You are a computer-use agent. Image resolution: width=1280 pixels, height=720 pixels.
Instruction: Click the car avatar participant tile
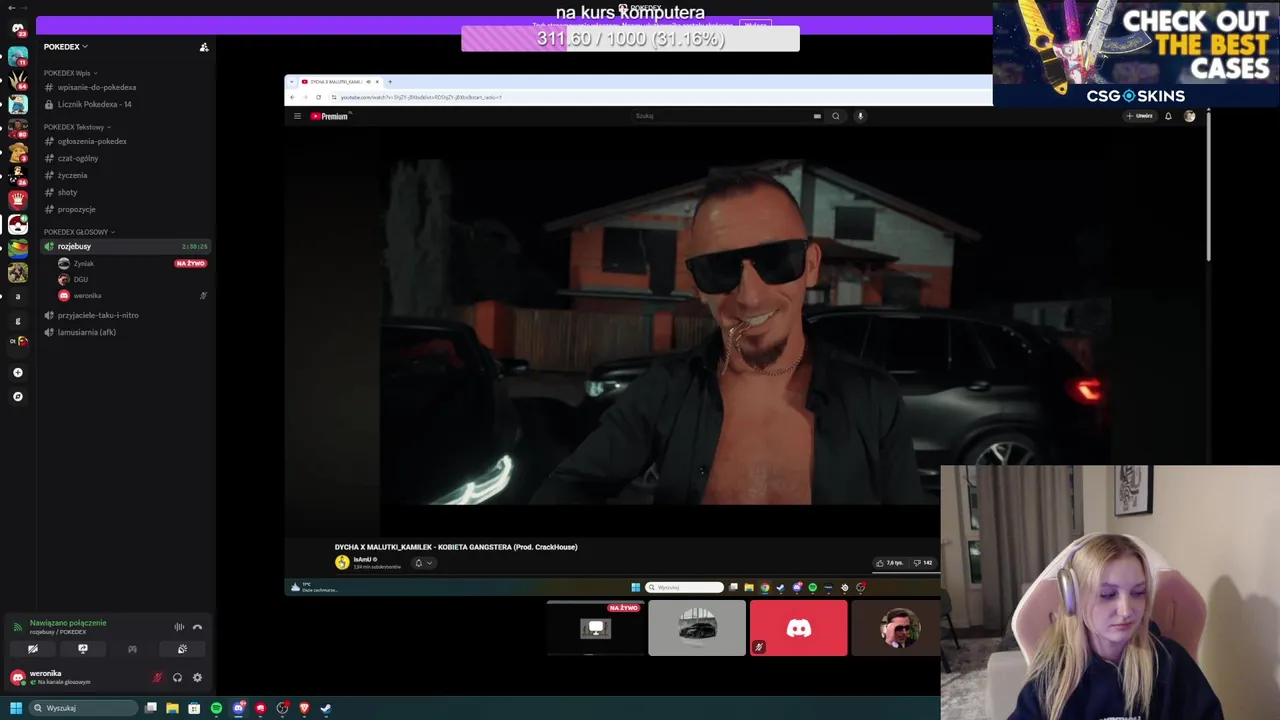coord(697,628)
